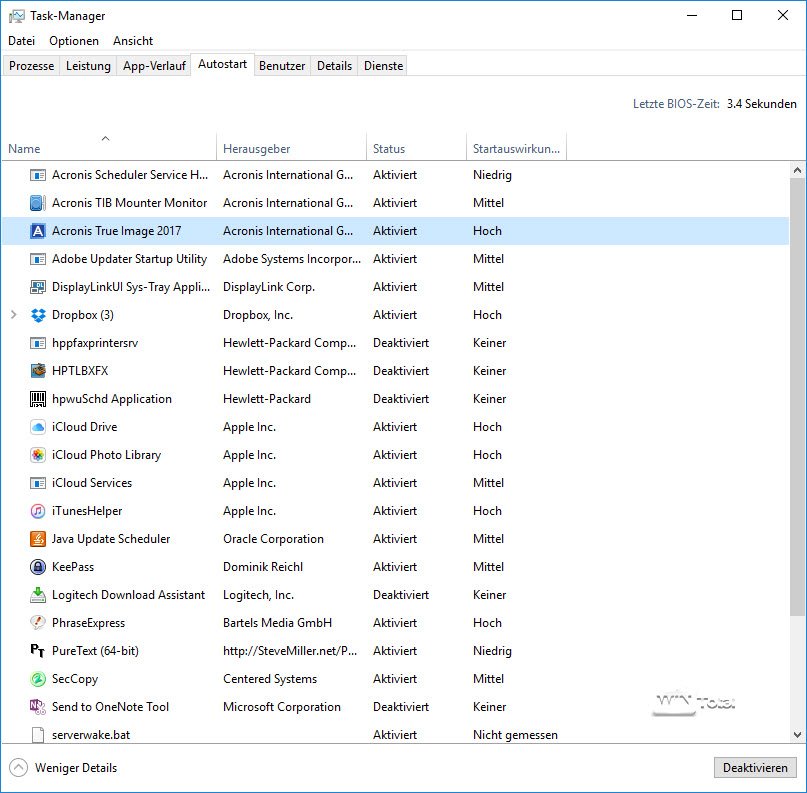Screen dimensions: 807x793
Task: Switch to the Leistung tab
Action: coord(88,66)
